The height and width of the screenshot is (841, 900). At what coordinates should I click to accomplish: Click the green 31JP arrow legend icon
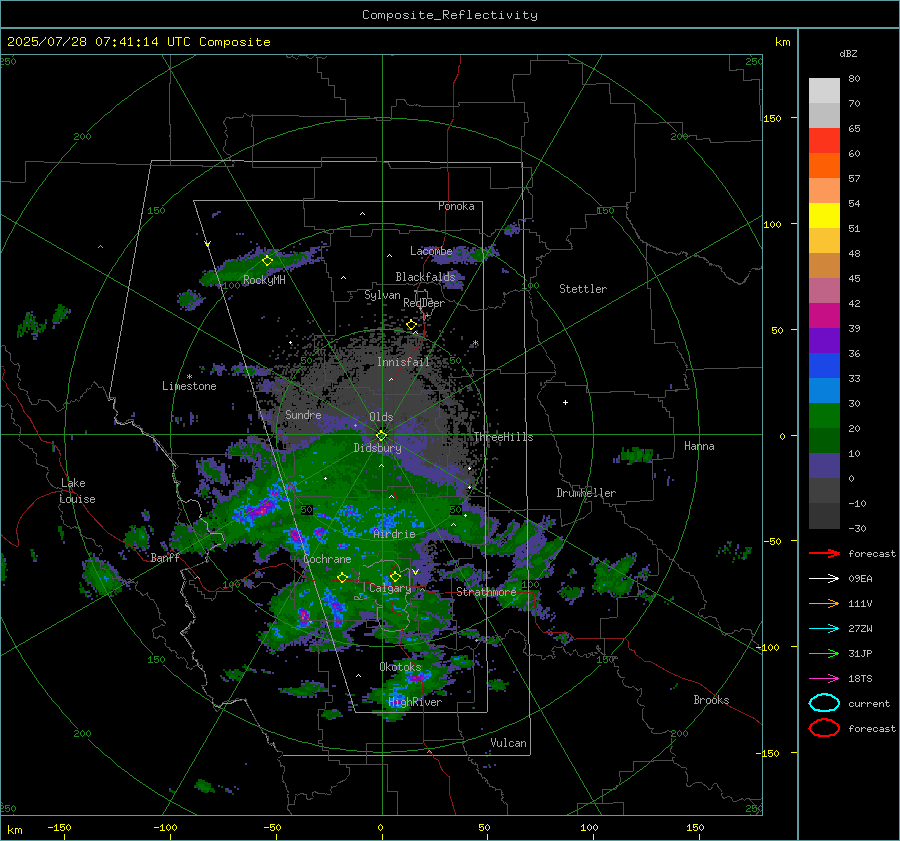click(824, 653)
